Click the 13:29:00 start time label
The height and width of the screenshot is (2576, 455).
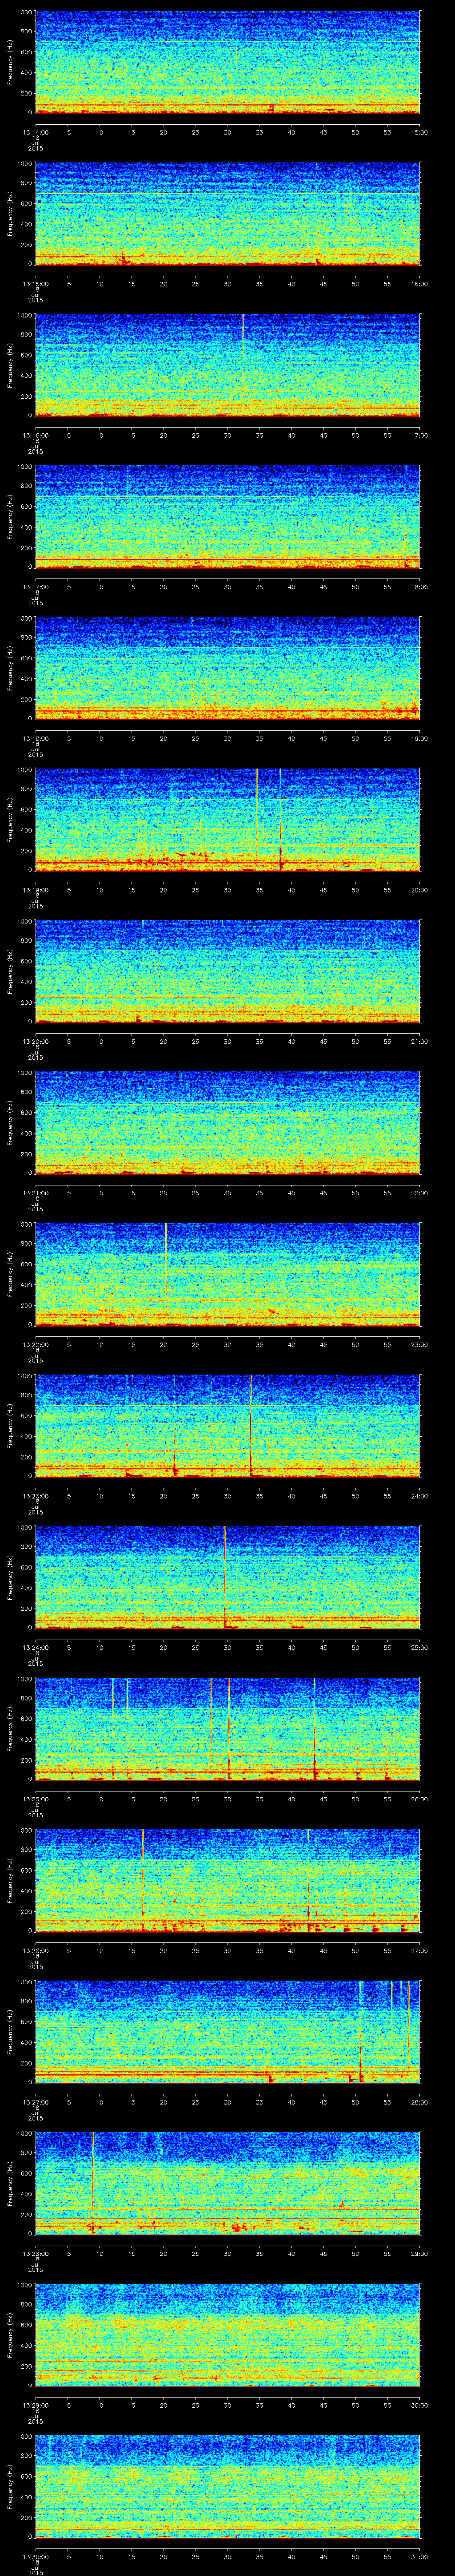tap(35, 2404)
